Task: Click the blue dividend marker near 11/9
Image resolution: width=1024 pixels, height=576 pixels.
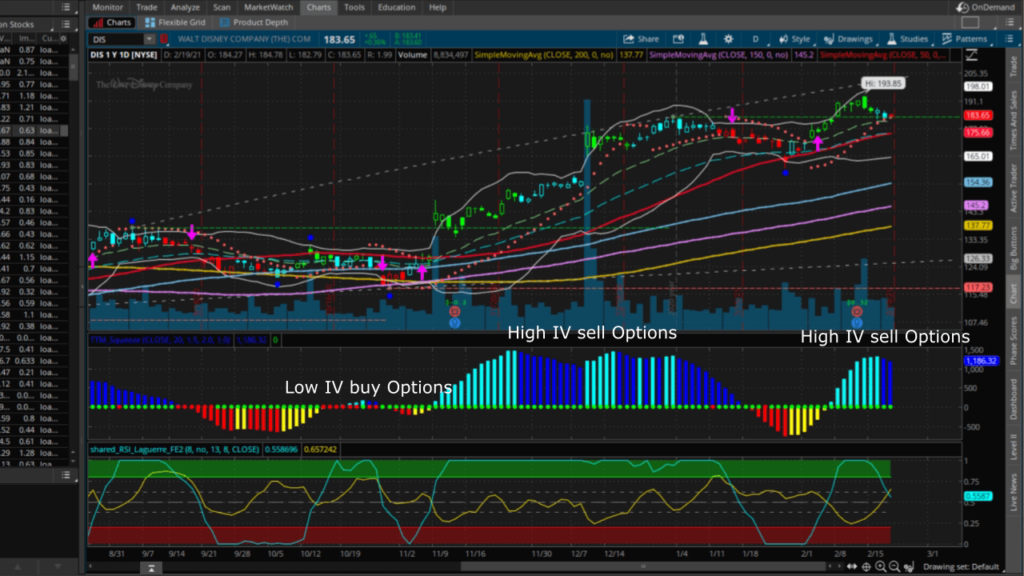Action: click(455, 323)
